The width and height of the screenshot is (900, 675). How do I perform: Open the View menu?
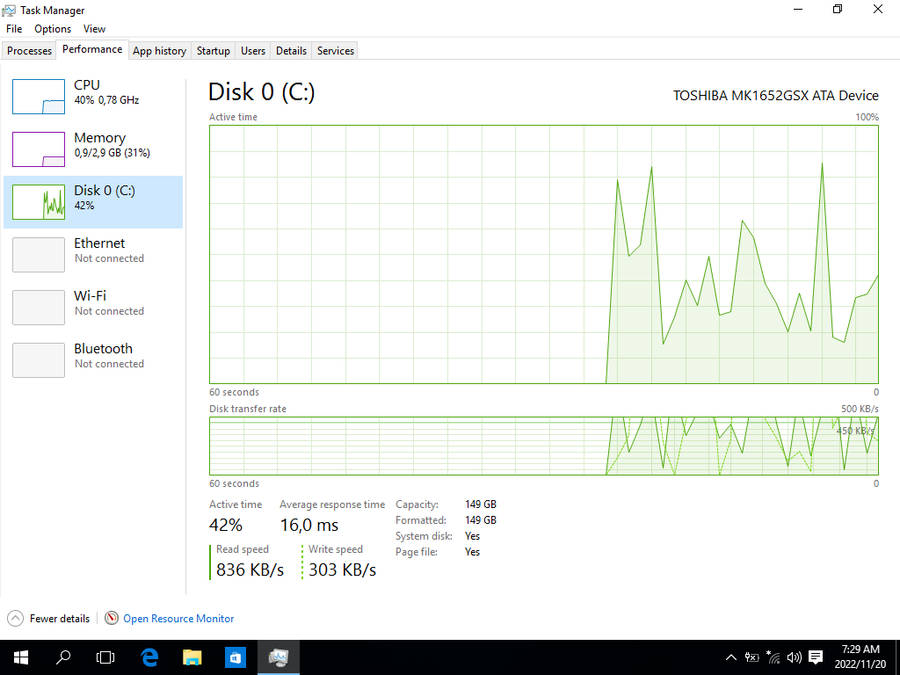click(94, 29)
